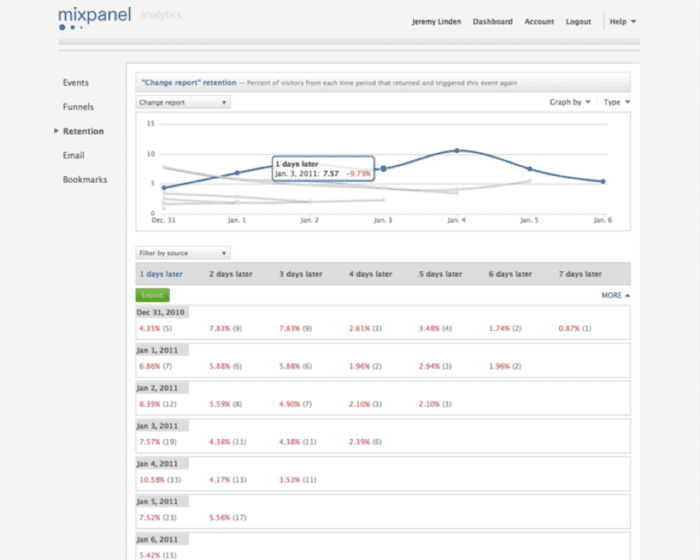Click the Logout link
Image resolution: width=700 pixels, height=560 pixels.
pos(578,22)
